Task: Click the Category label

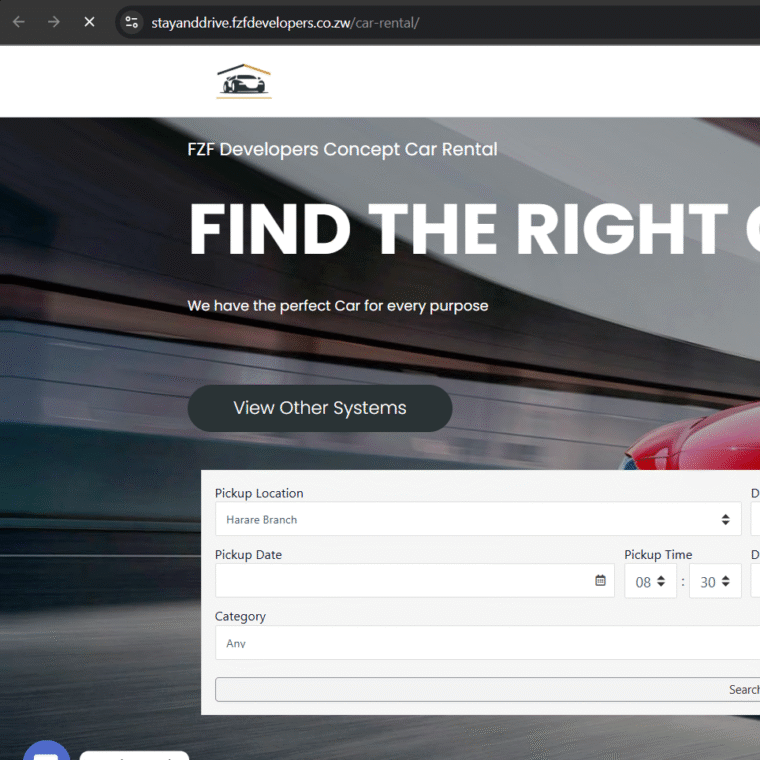Action: 240,616
